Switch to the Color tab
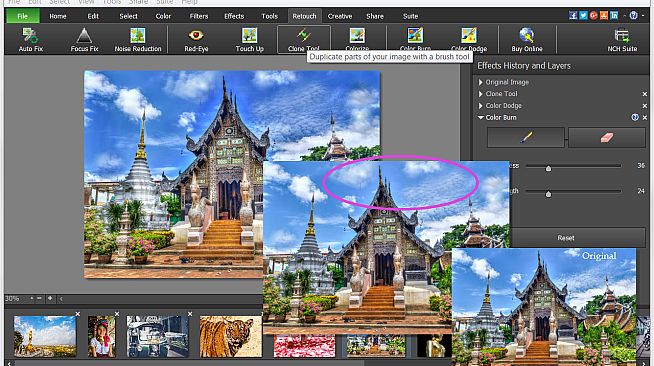This screenshot has width=654, height=366. pyautogui.click(x=163, y=16)
